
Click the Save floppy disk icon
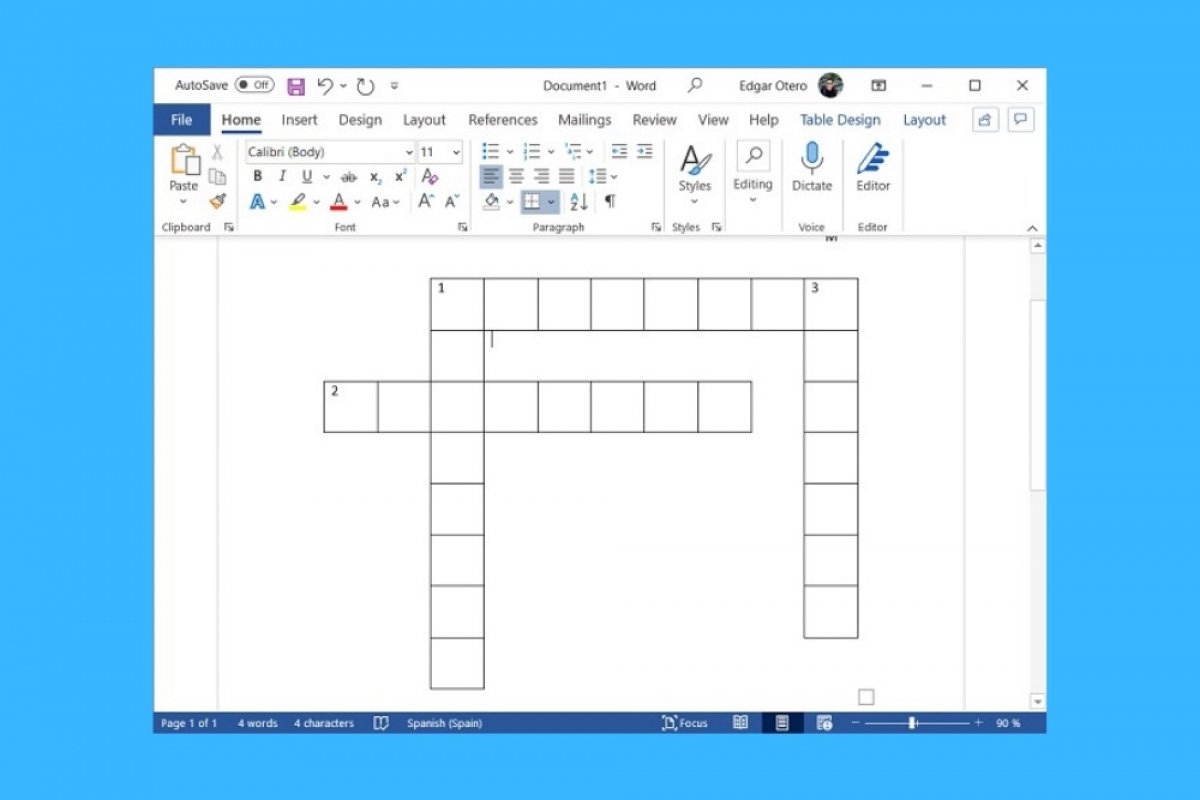296,86
